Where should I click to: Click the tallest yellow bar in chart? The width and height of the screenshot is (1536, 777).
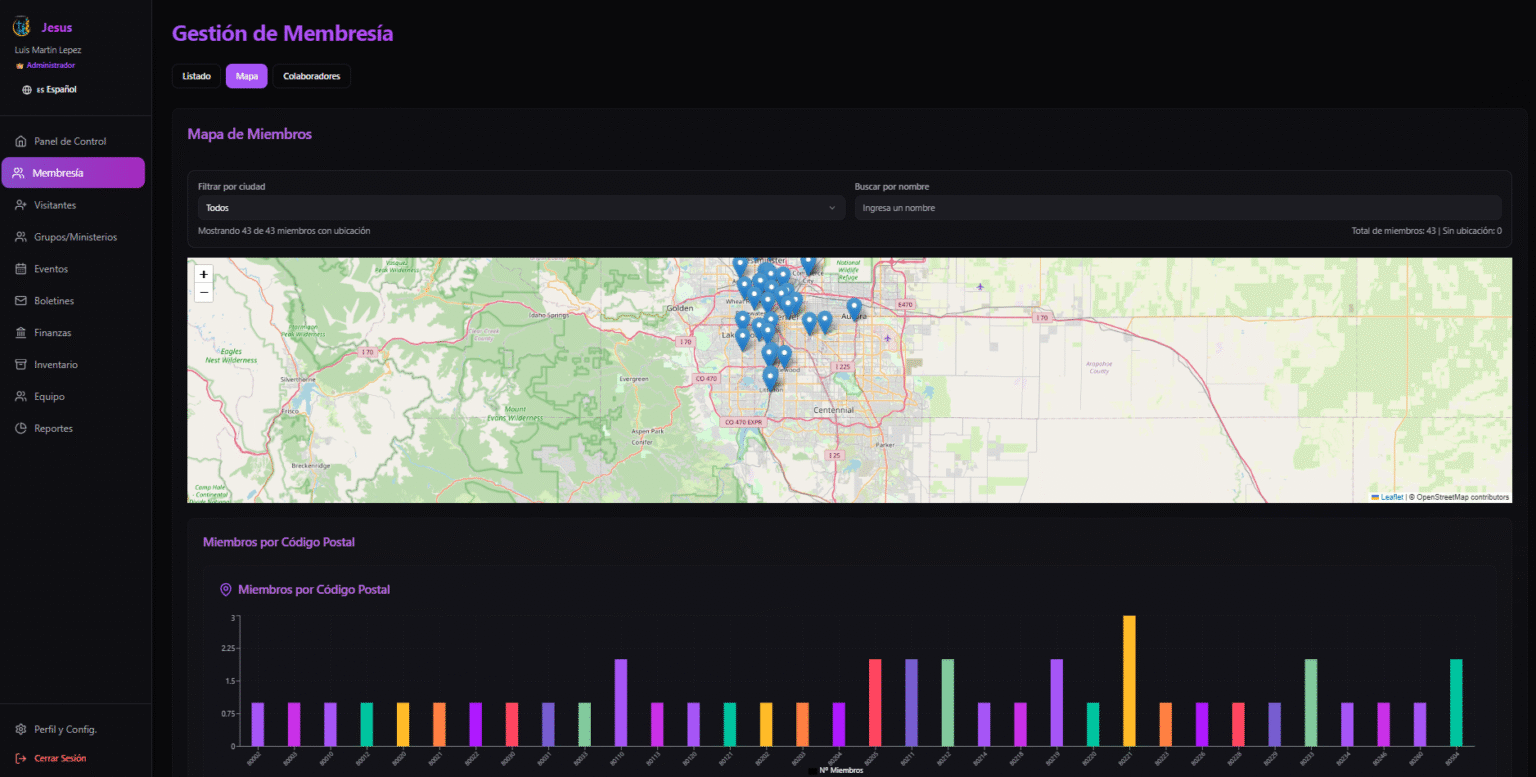coord(1129,680)
